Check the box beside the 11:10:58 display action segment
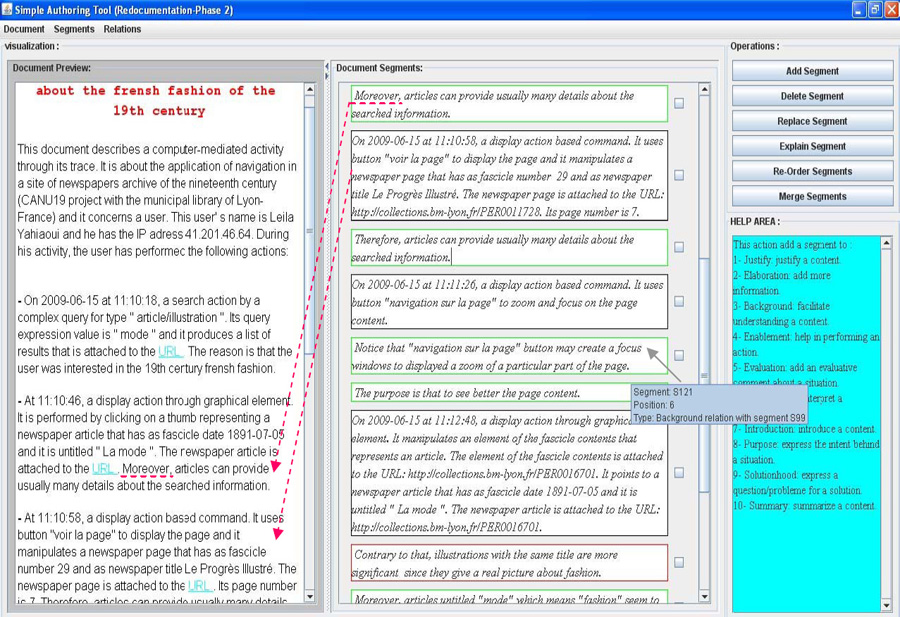The width and height of the screenshot is (900, 617). click(x=679, y=175)
